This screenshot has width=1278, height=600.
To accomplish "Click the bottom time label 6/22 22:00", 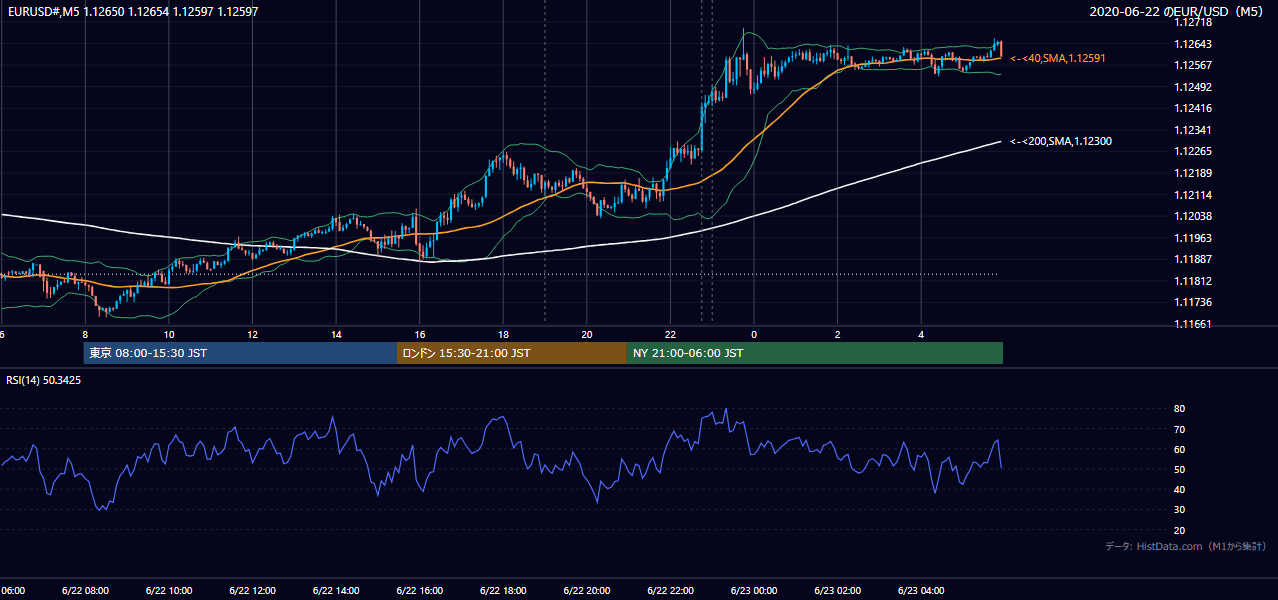I will click(670, 591).
